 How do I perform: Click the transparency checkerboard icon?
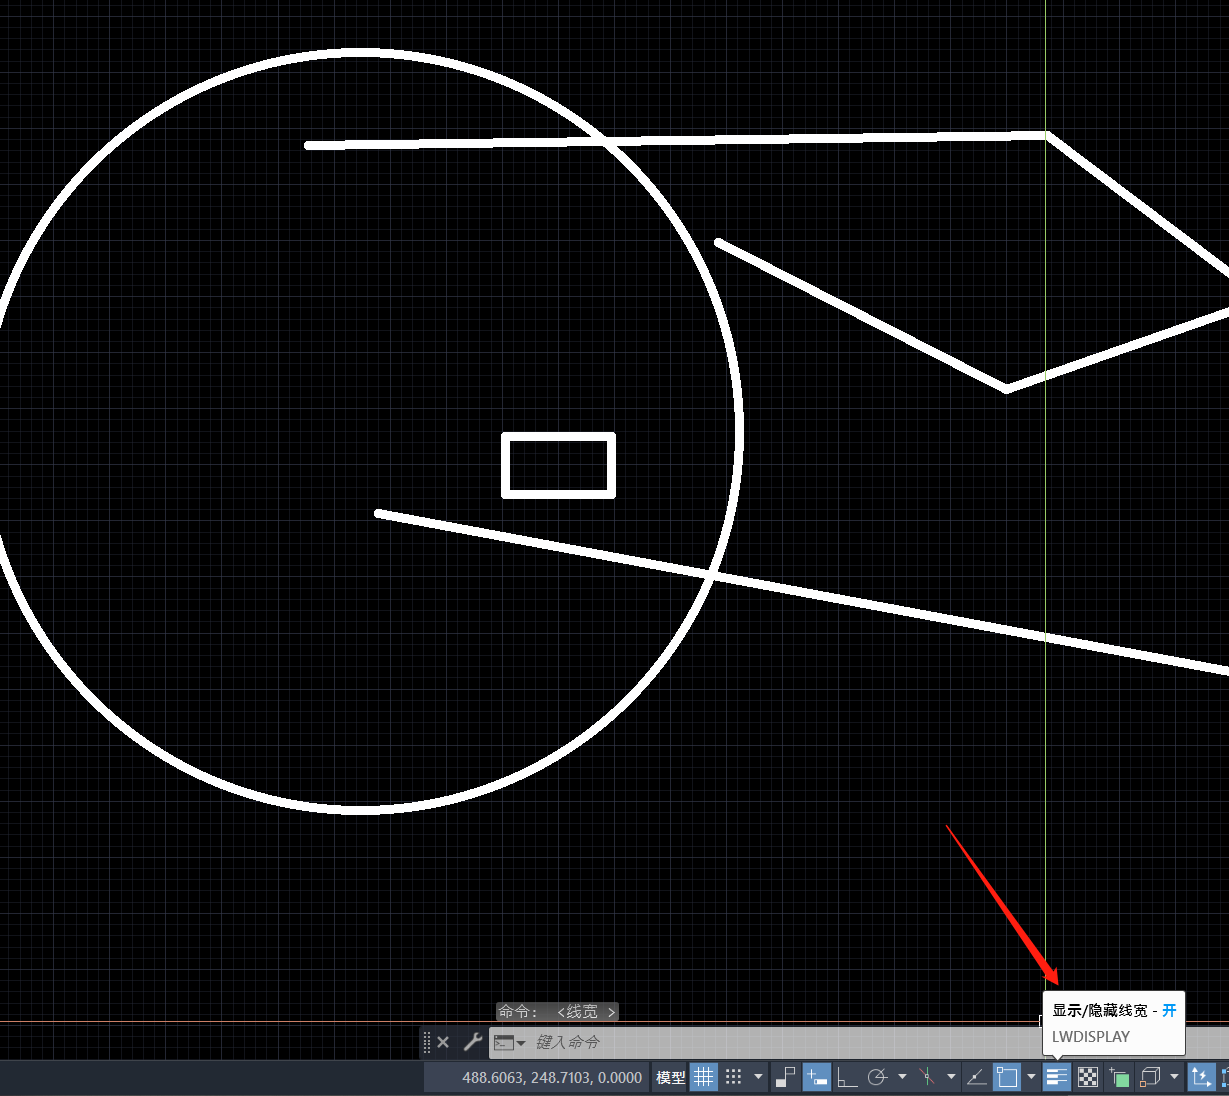[1088, 1077]
